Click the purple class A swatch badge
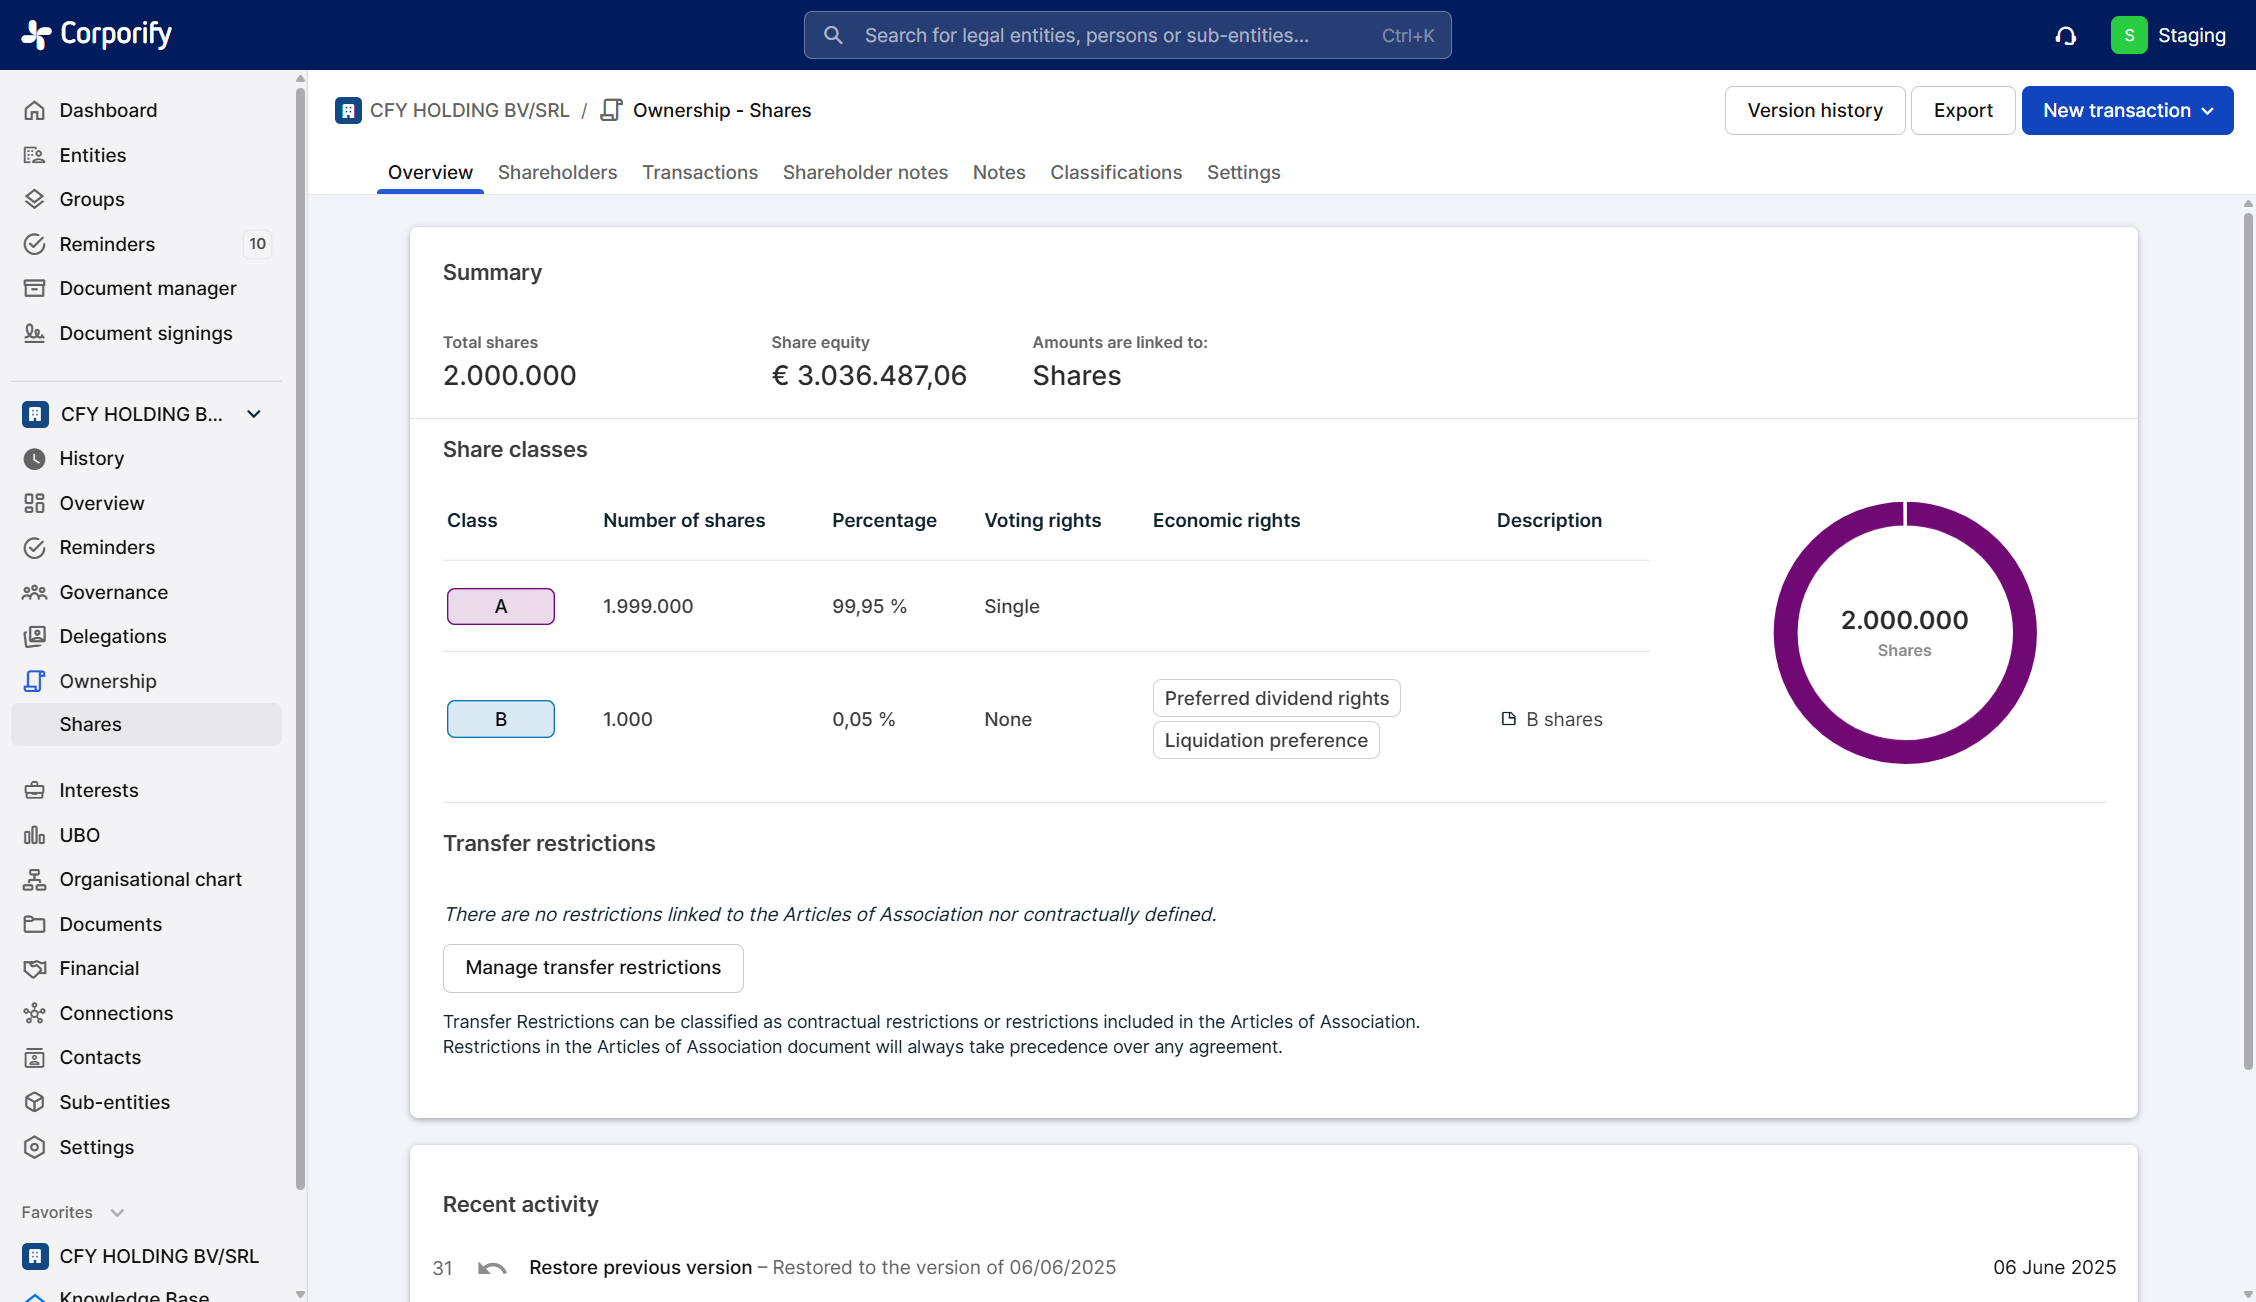The height and width of the screenshot is (1302, 2256). (501, 606)
